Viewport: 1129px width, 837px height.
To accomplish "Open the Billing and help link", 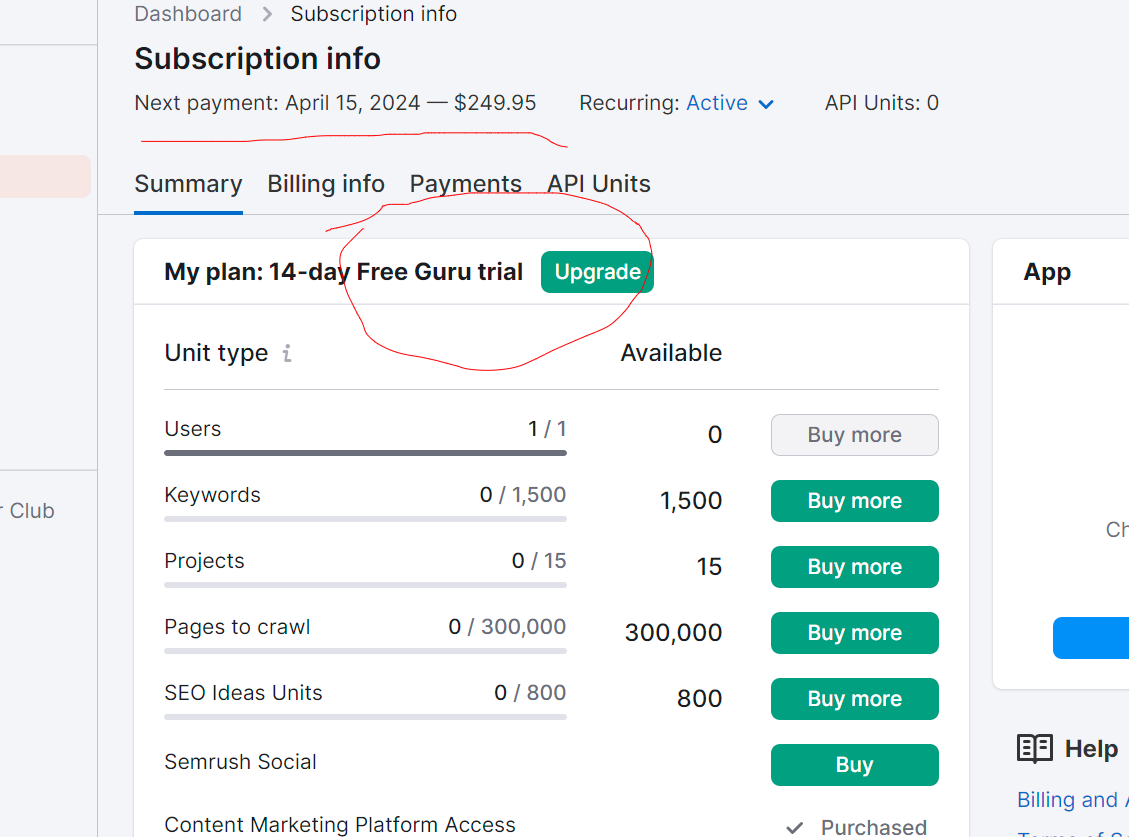I will click(1072, 800).
